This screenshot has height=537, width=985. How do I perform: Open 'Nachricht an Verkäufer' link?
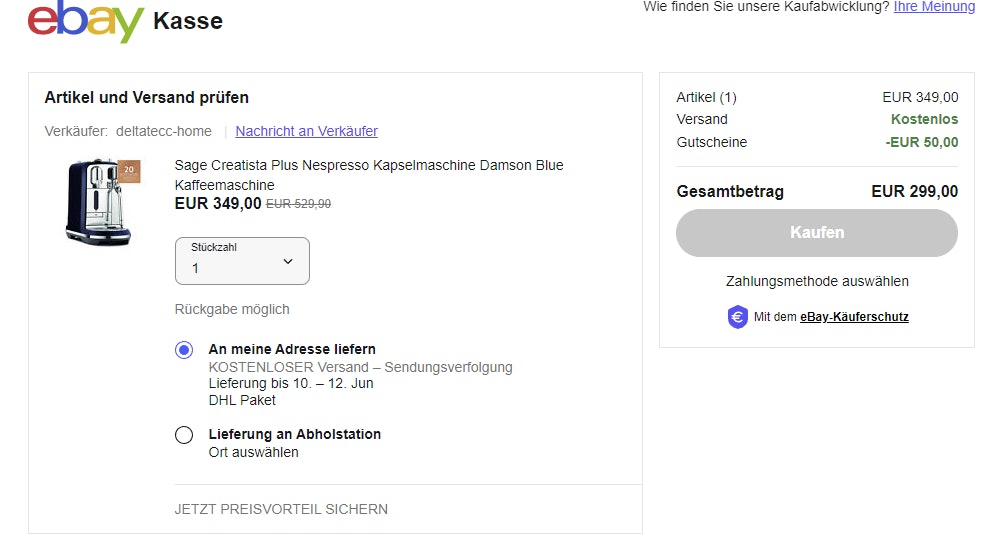(x=307, y=131)
